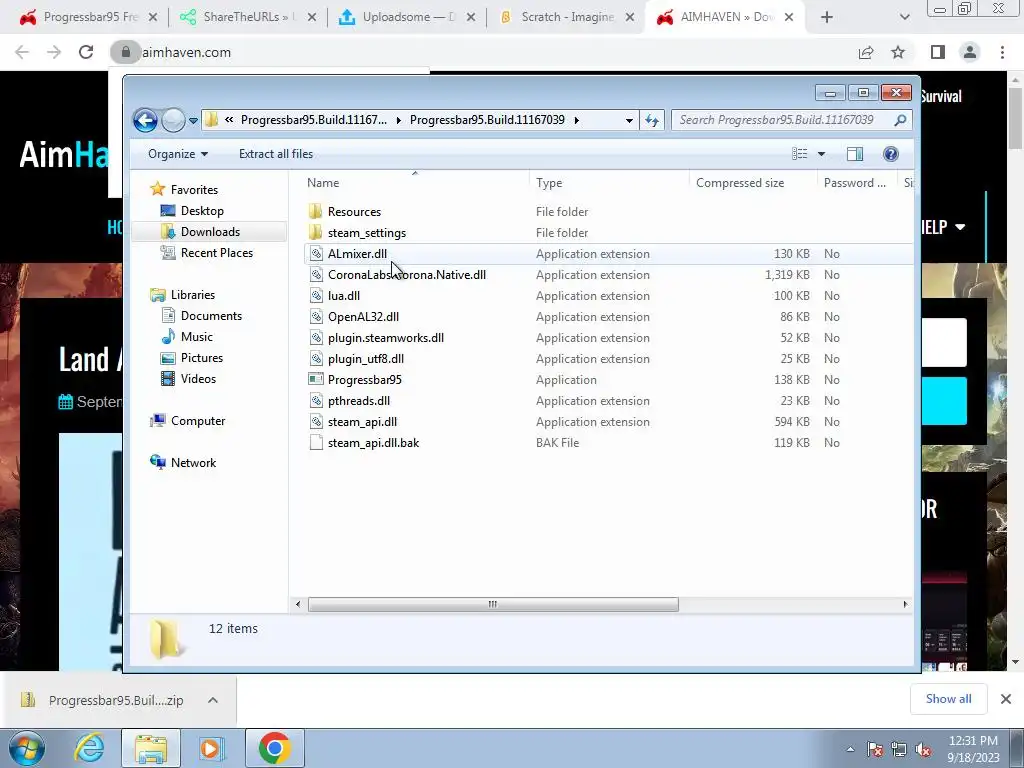The width and height of the screenshot is (1024, 768).
Task: Open Libraries in navigation pane
Action: point(193,295)
